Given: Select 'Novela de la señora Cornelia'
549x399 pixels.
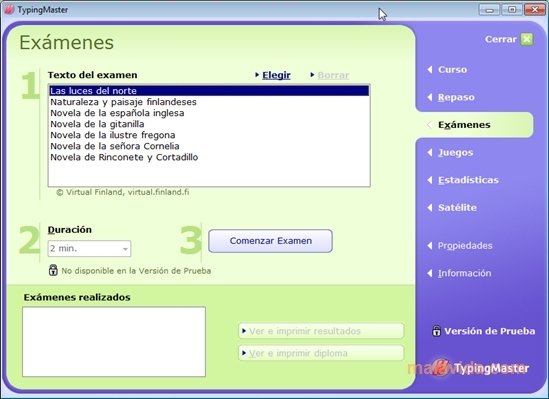Looking at the screenshot, I should 209,146.
